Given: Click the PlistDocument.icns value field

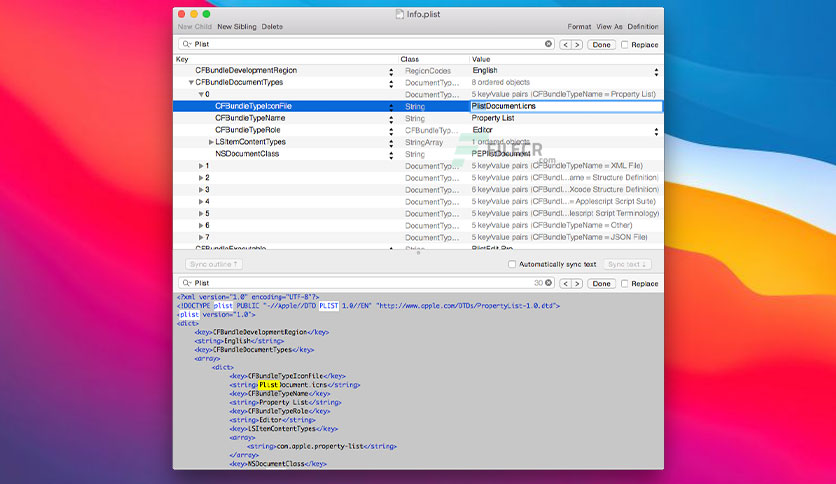Looking at the screenshot, I should [x=566, y=107].
